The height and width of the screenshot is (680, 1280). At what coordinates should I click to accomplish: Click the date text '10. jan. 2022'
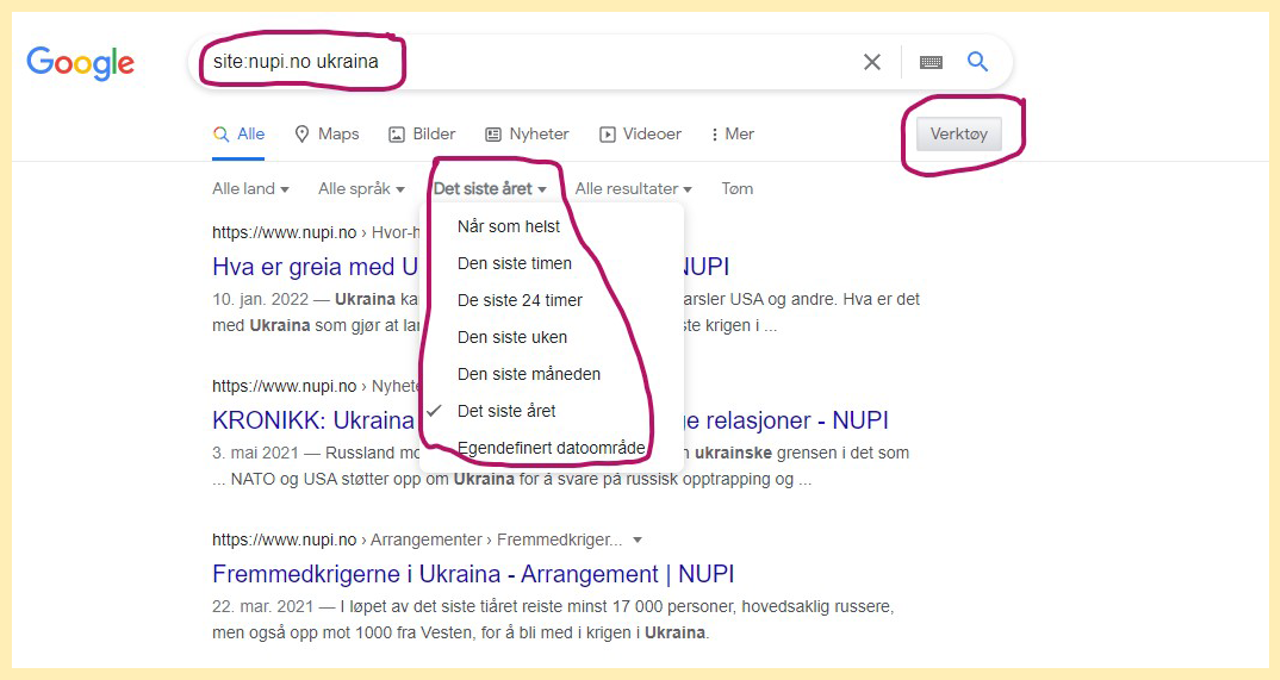260,299
